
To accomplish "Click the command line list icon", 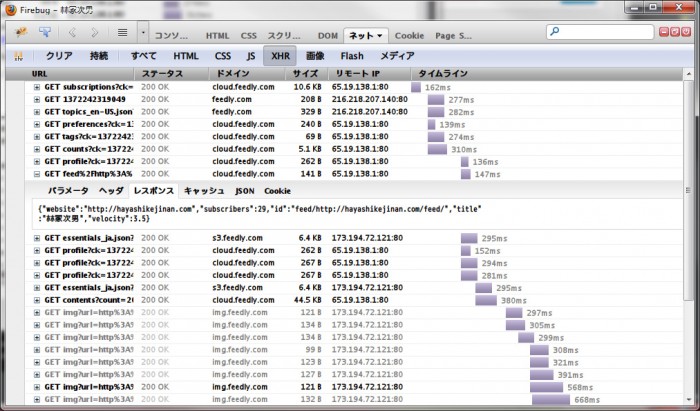I will [123, 33].
